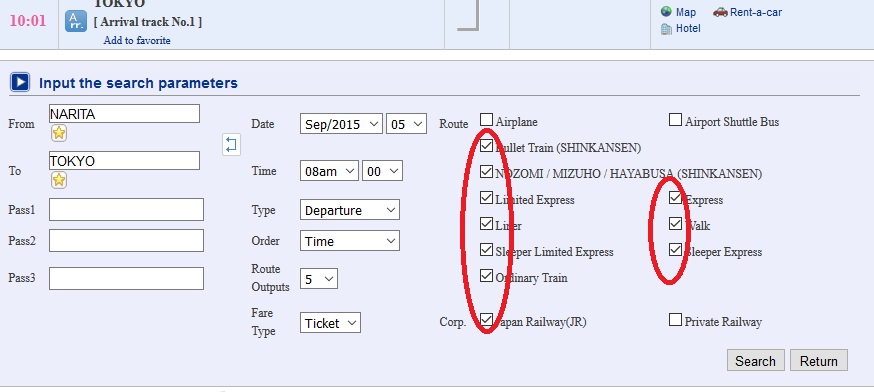
Task: Enable the Airport Shuttle Bus checkbox
Action: tap(676, 120)
